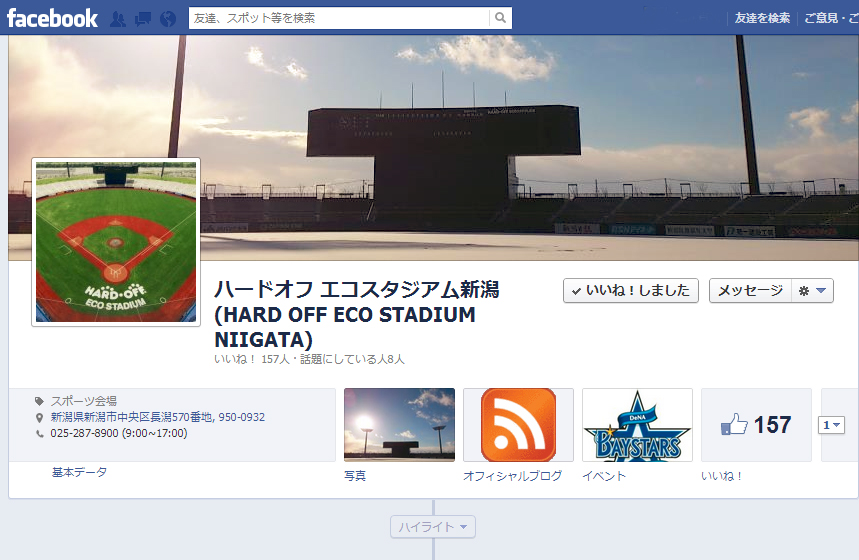Open friend requests icon
The image size is (859, 560).
pyautogui.click(x=118, y=19)
